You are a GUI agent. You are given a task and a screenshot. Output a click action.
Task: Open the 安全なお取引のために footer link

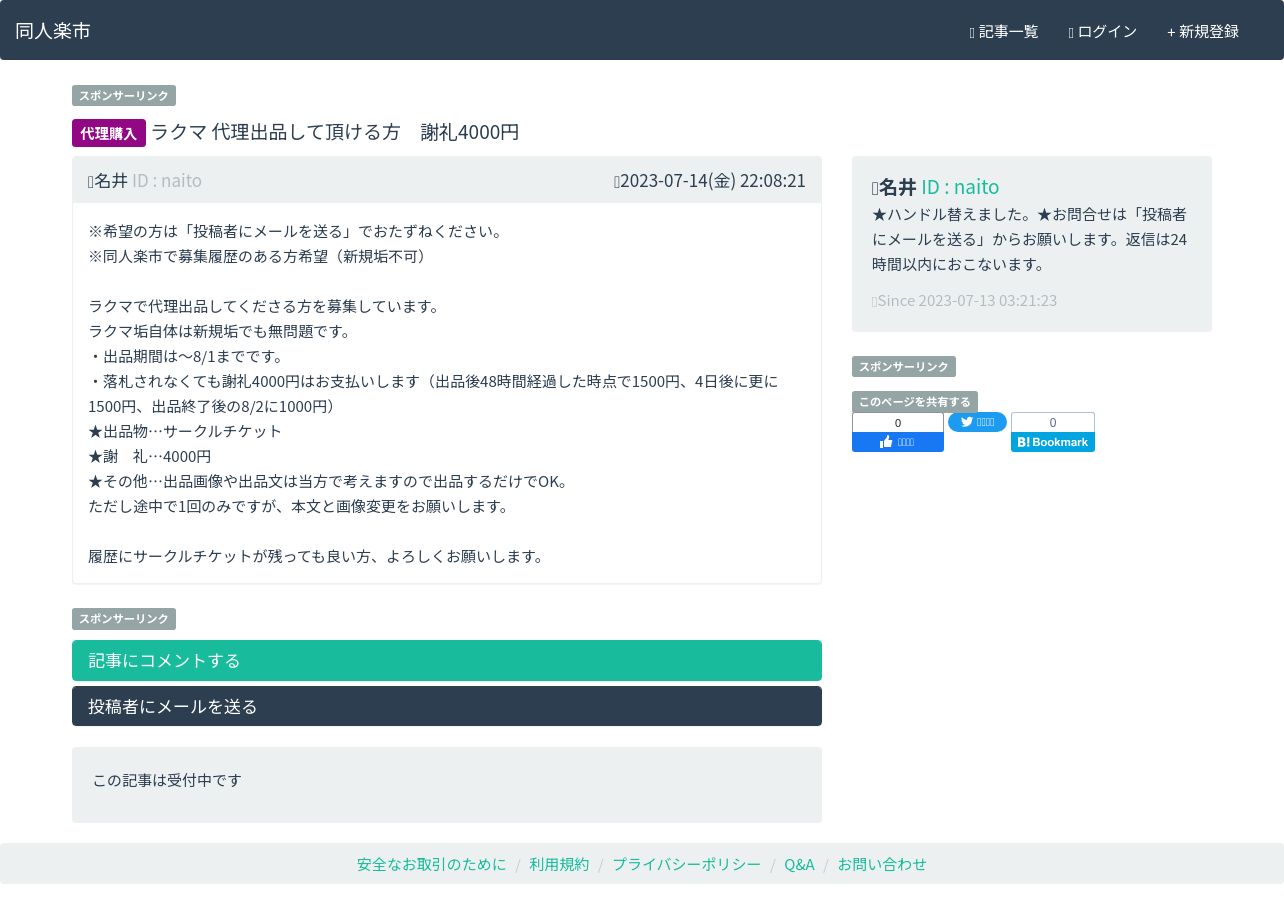(432, 864)
